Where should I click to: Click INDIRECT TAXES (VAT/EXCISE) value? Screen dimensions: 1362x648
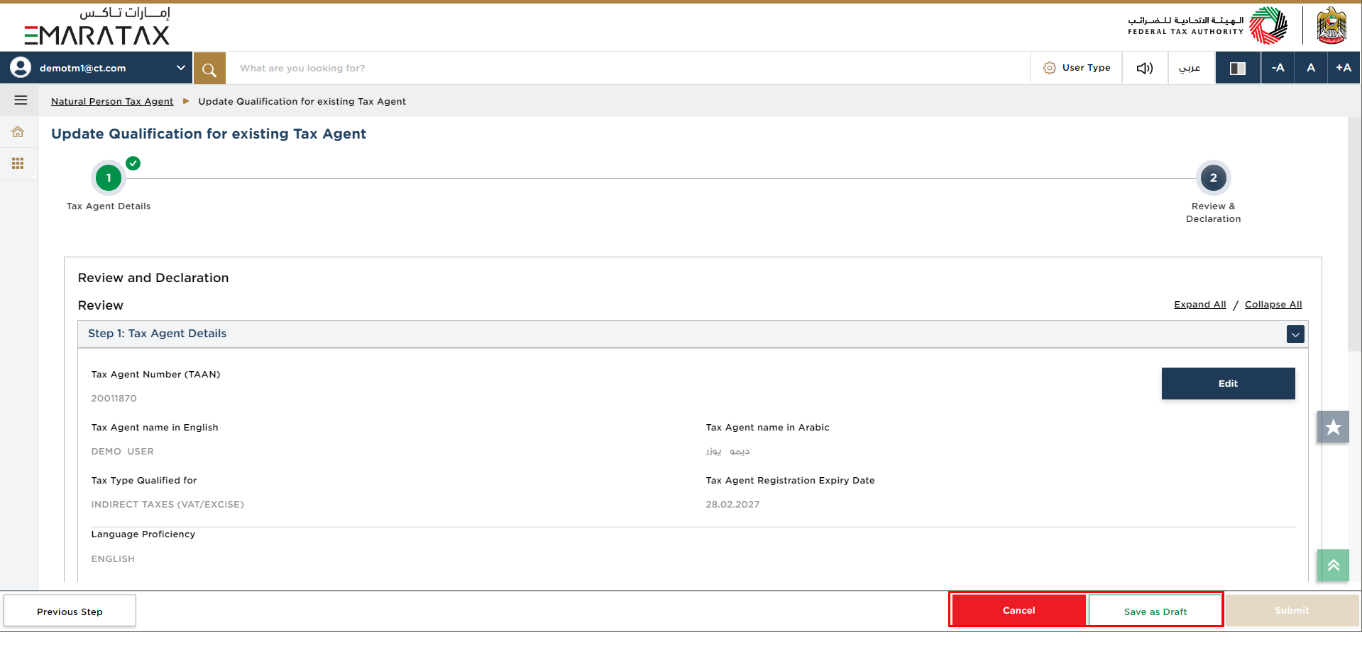tap(167, 504)
